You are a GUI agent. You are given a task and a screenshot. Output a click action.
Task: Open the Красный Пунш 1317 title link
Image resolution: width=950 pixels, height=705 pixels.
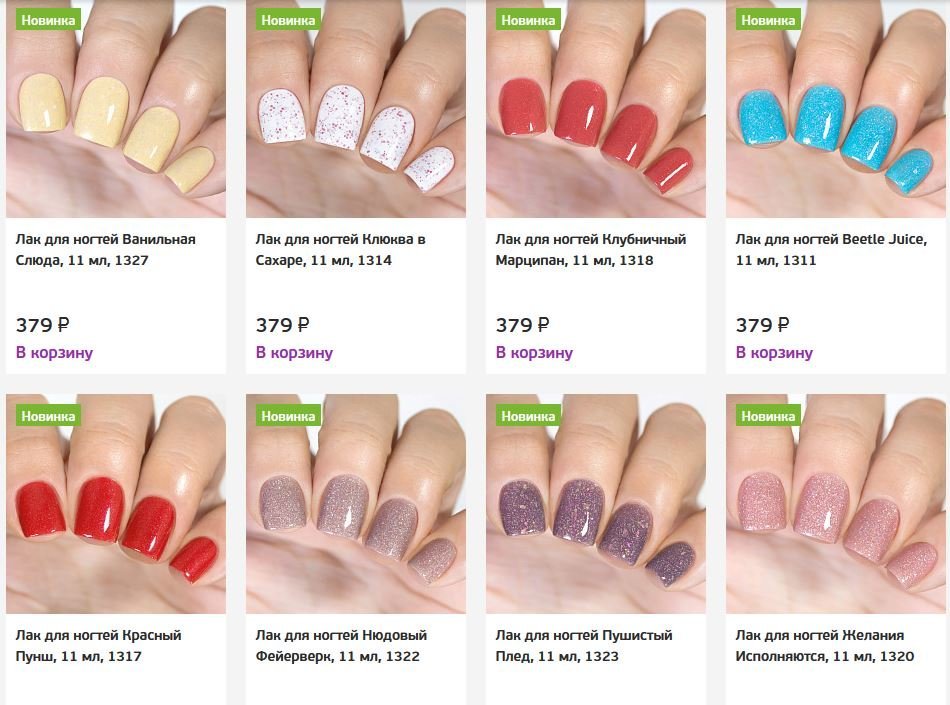pyautogui.click(x=99, y=646)
